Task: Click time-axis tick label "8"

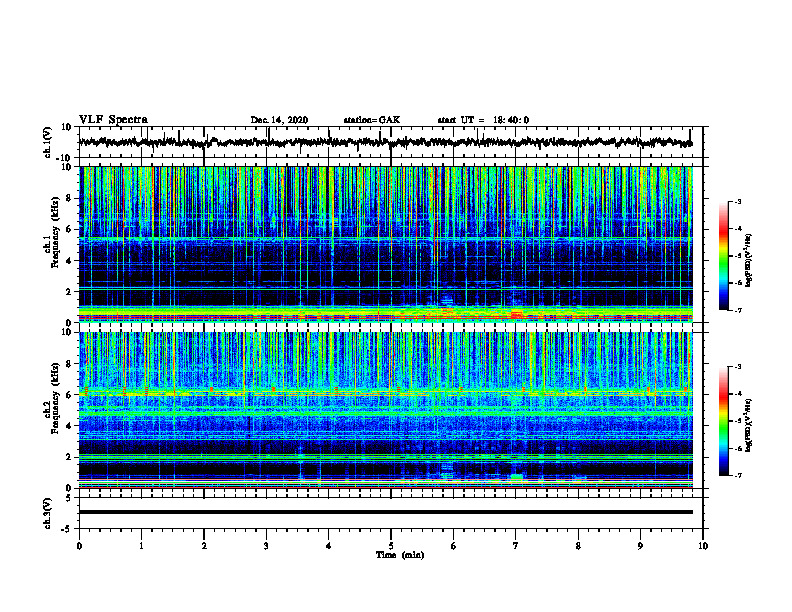Action: [x=578, y=546]
